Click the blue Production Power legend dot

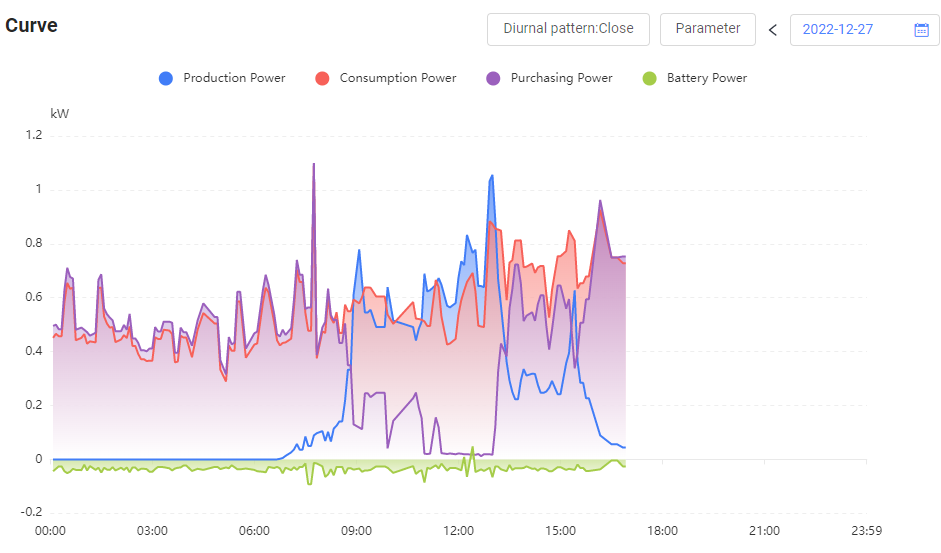tap(166, 78)
